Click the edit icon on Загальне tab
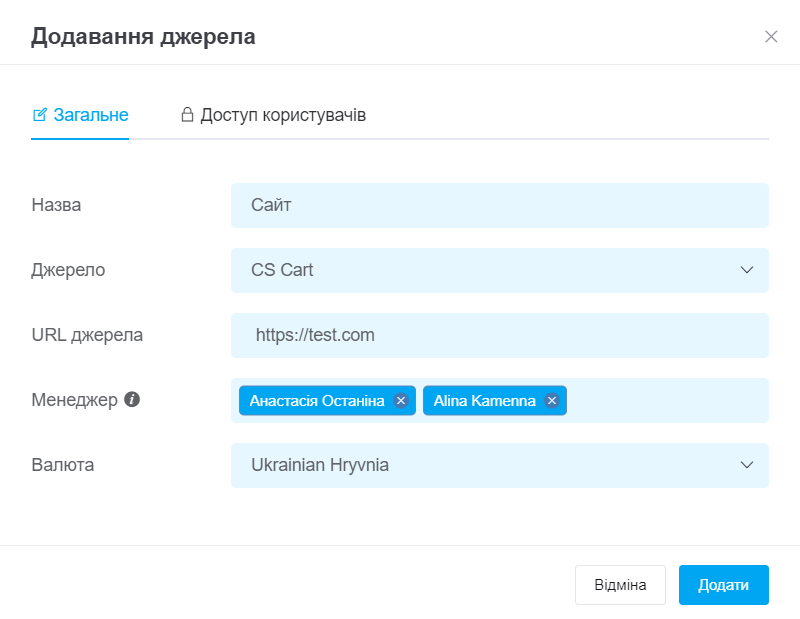The width and height of the screenshot is (800, 619). point(40,115)
